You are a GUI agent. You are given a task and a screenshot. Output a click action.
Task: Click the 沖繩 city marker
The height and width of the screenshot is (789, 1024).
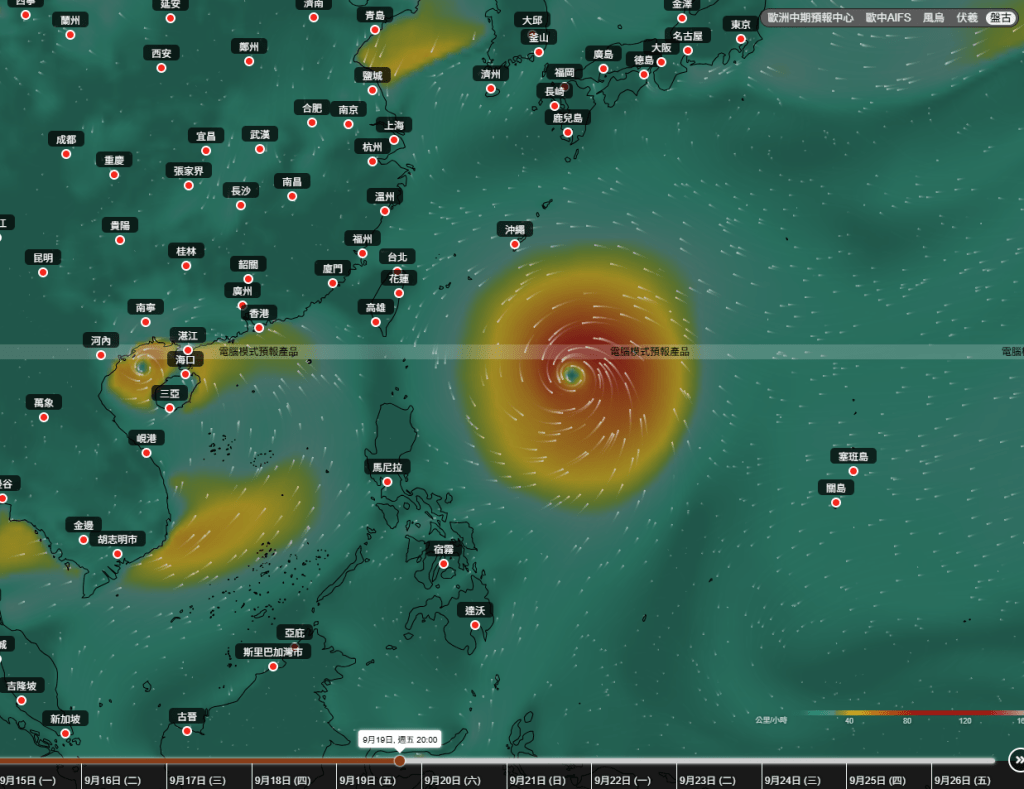click(515, 244)
